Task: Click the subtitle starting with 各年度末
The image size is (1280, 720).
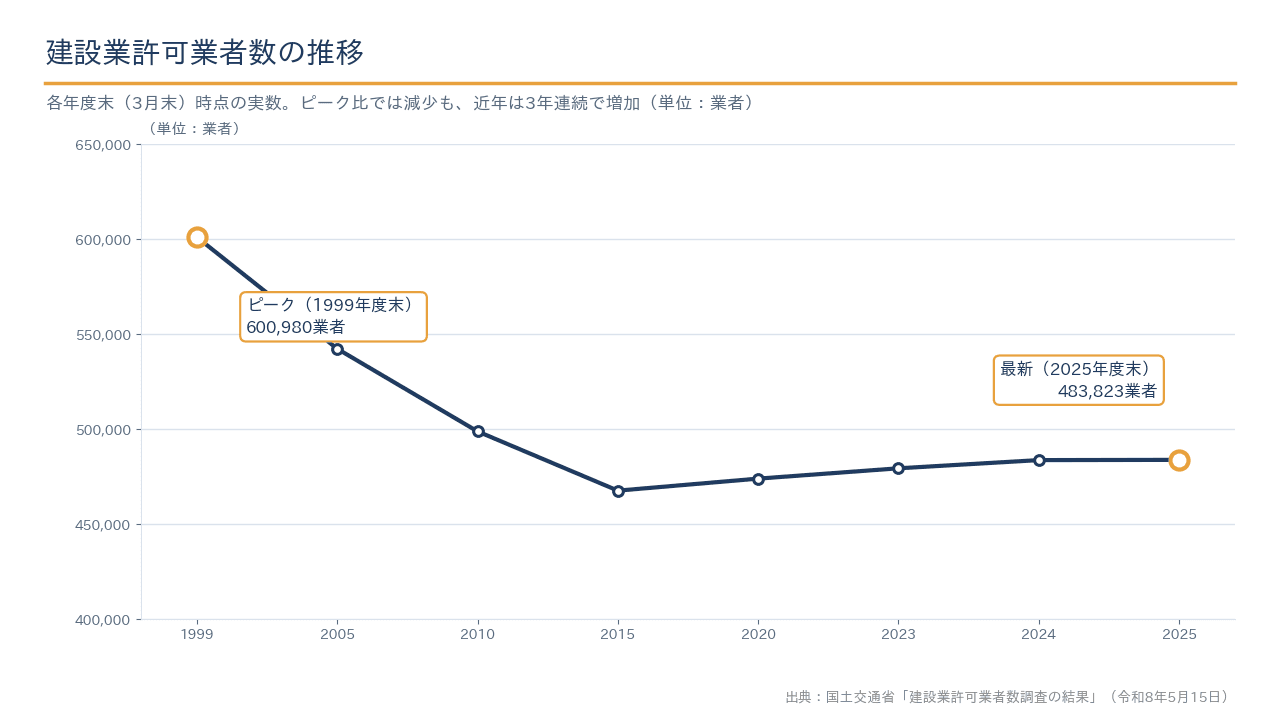Action: pyautogui.click(x=400, y=102)
